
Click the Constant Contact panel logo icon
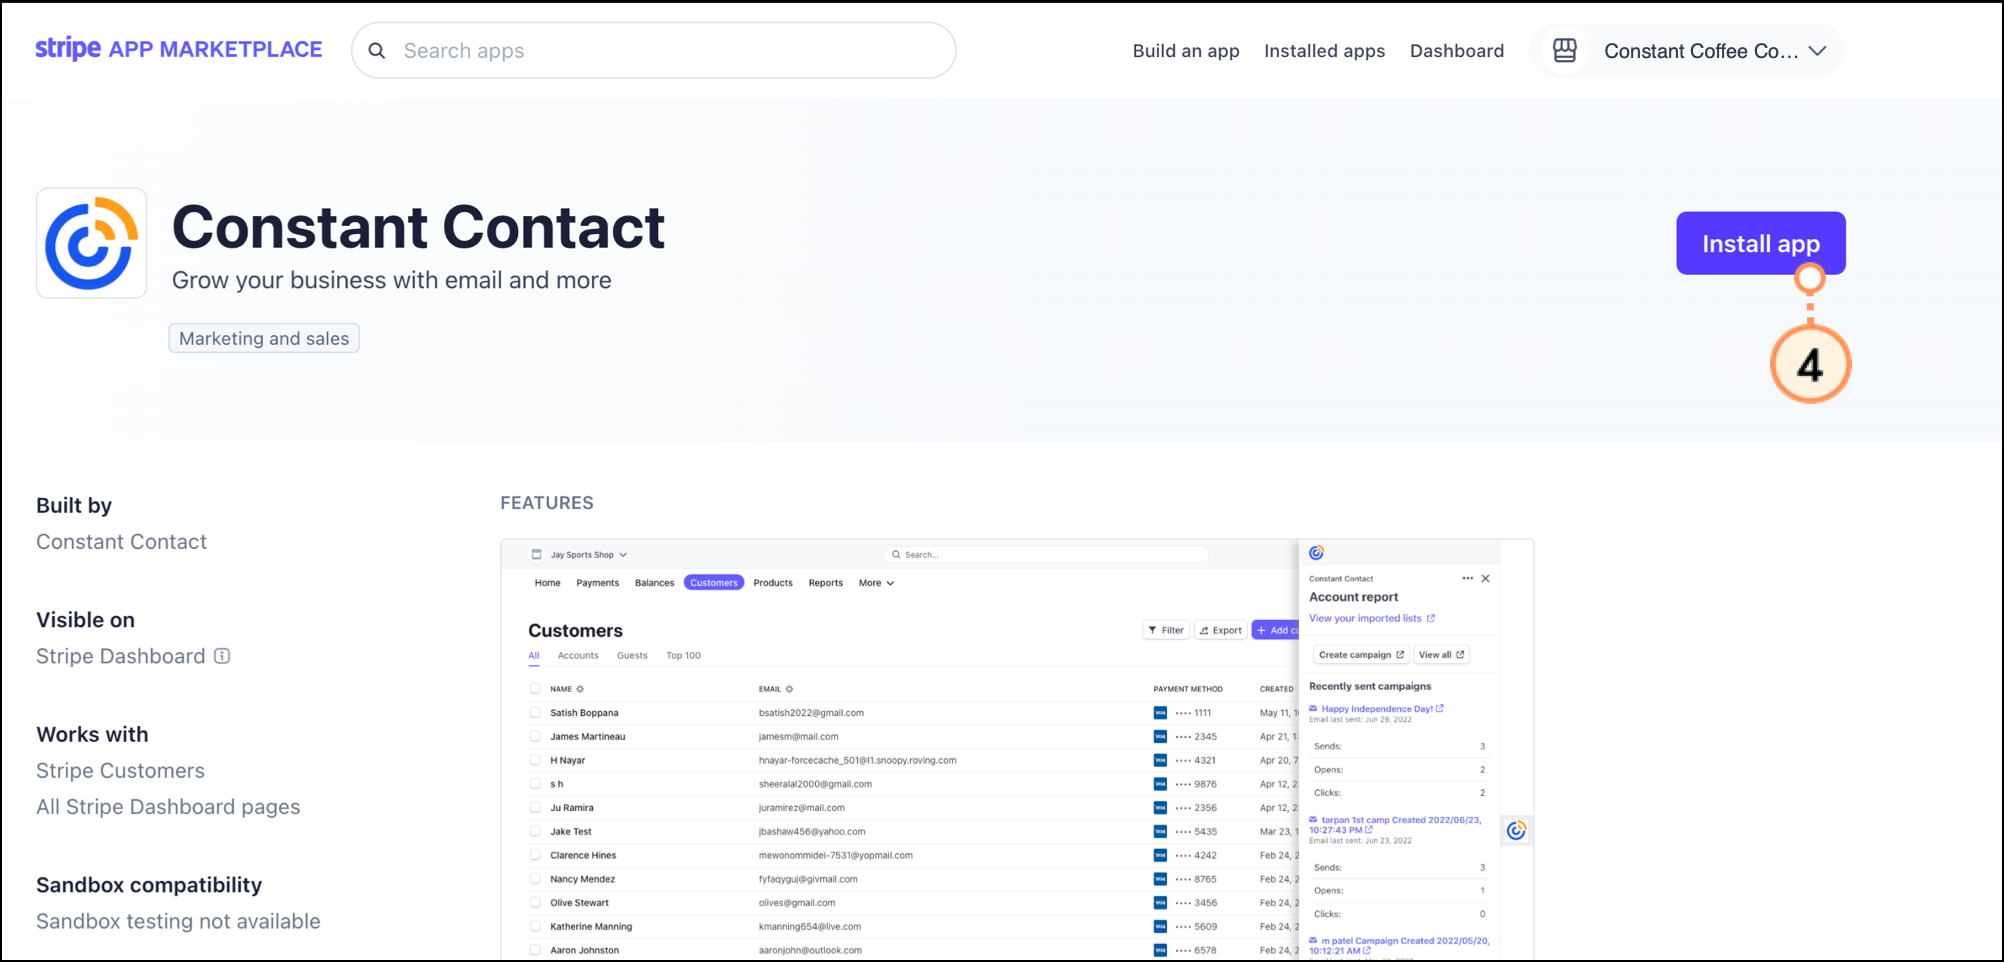pyautogui.click(x=1317, y=553)
